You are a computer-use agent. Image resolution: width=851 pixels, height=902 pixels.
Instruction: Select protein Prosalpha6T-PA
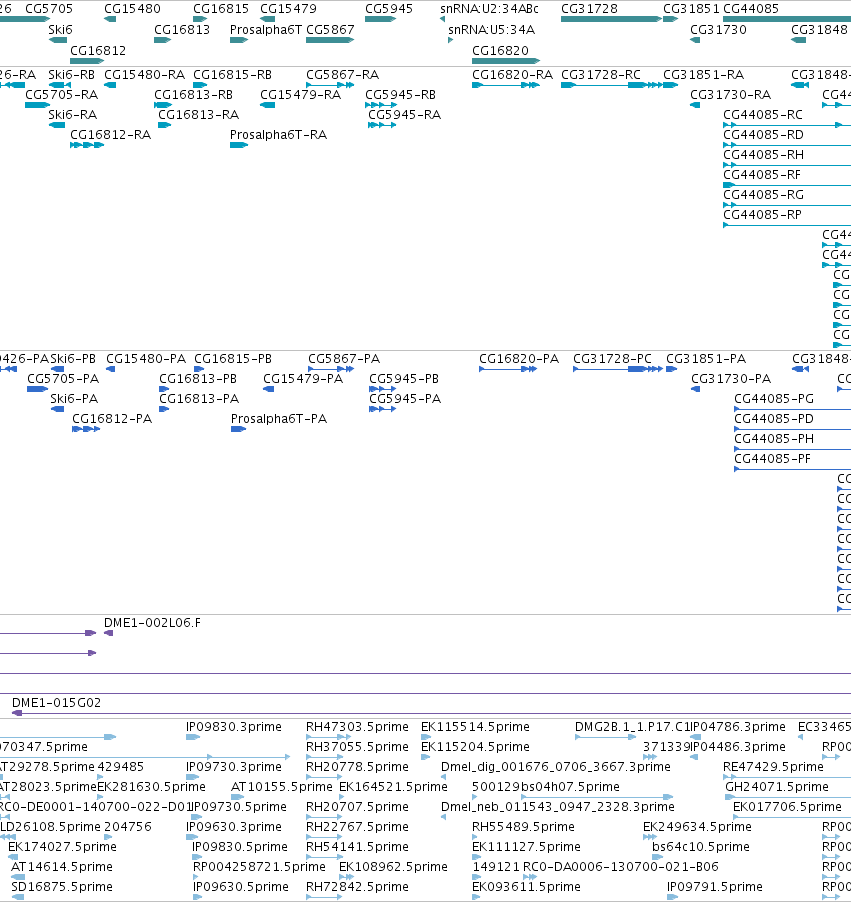[279, 419]
